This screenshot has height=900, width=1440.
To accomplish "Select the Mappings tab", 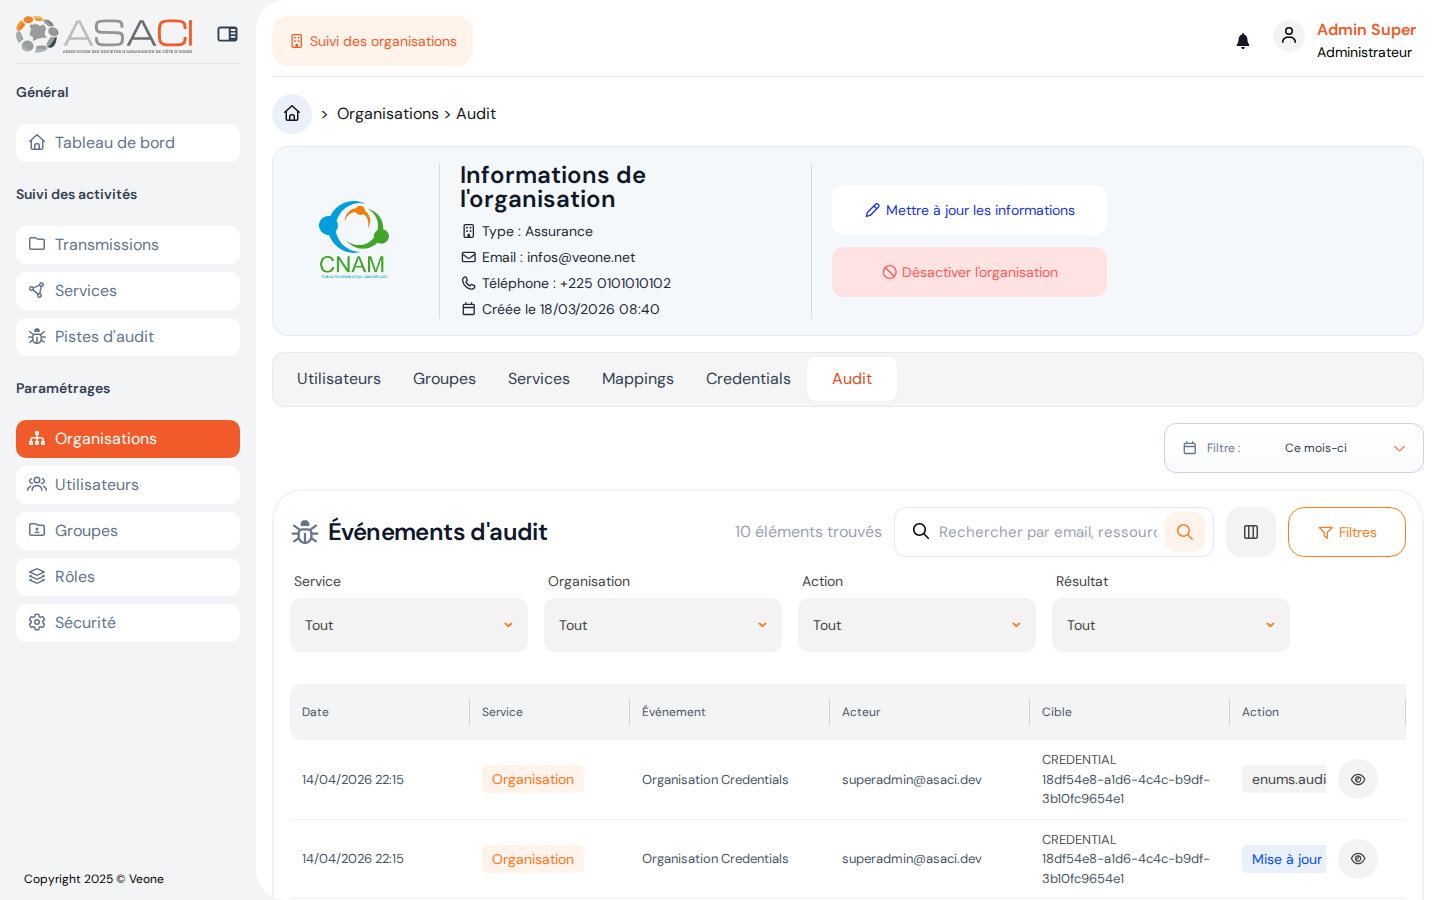I will point(637,378).
